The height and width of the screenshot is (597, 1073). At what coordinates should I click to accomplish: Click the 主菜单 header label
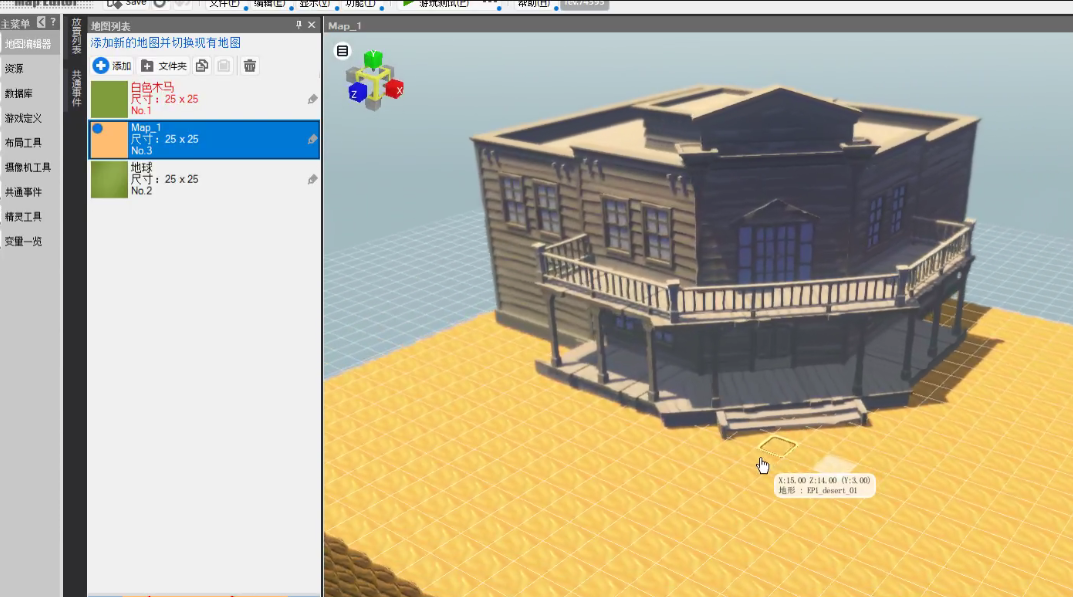click(15, 23)
